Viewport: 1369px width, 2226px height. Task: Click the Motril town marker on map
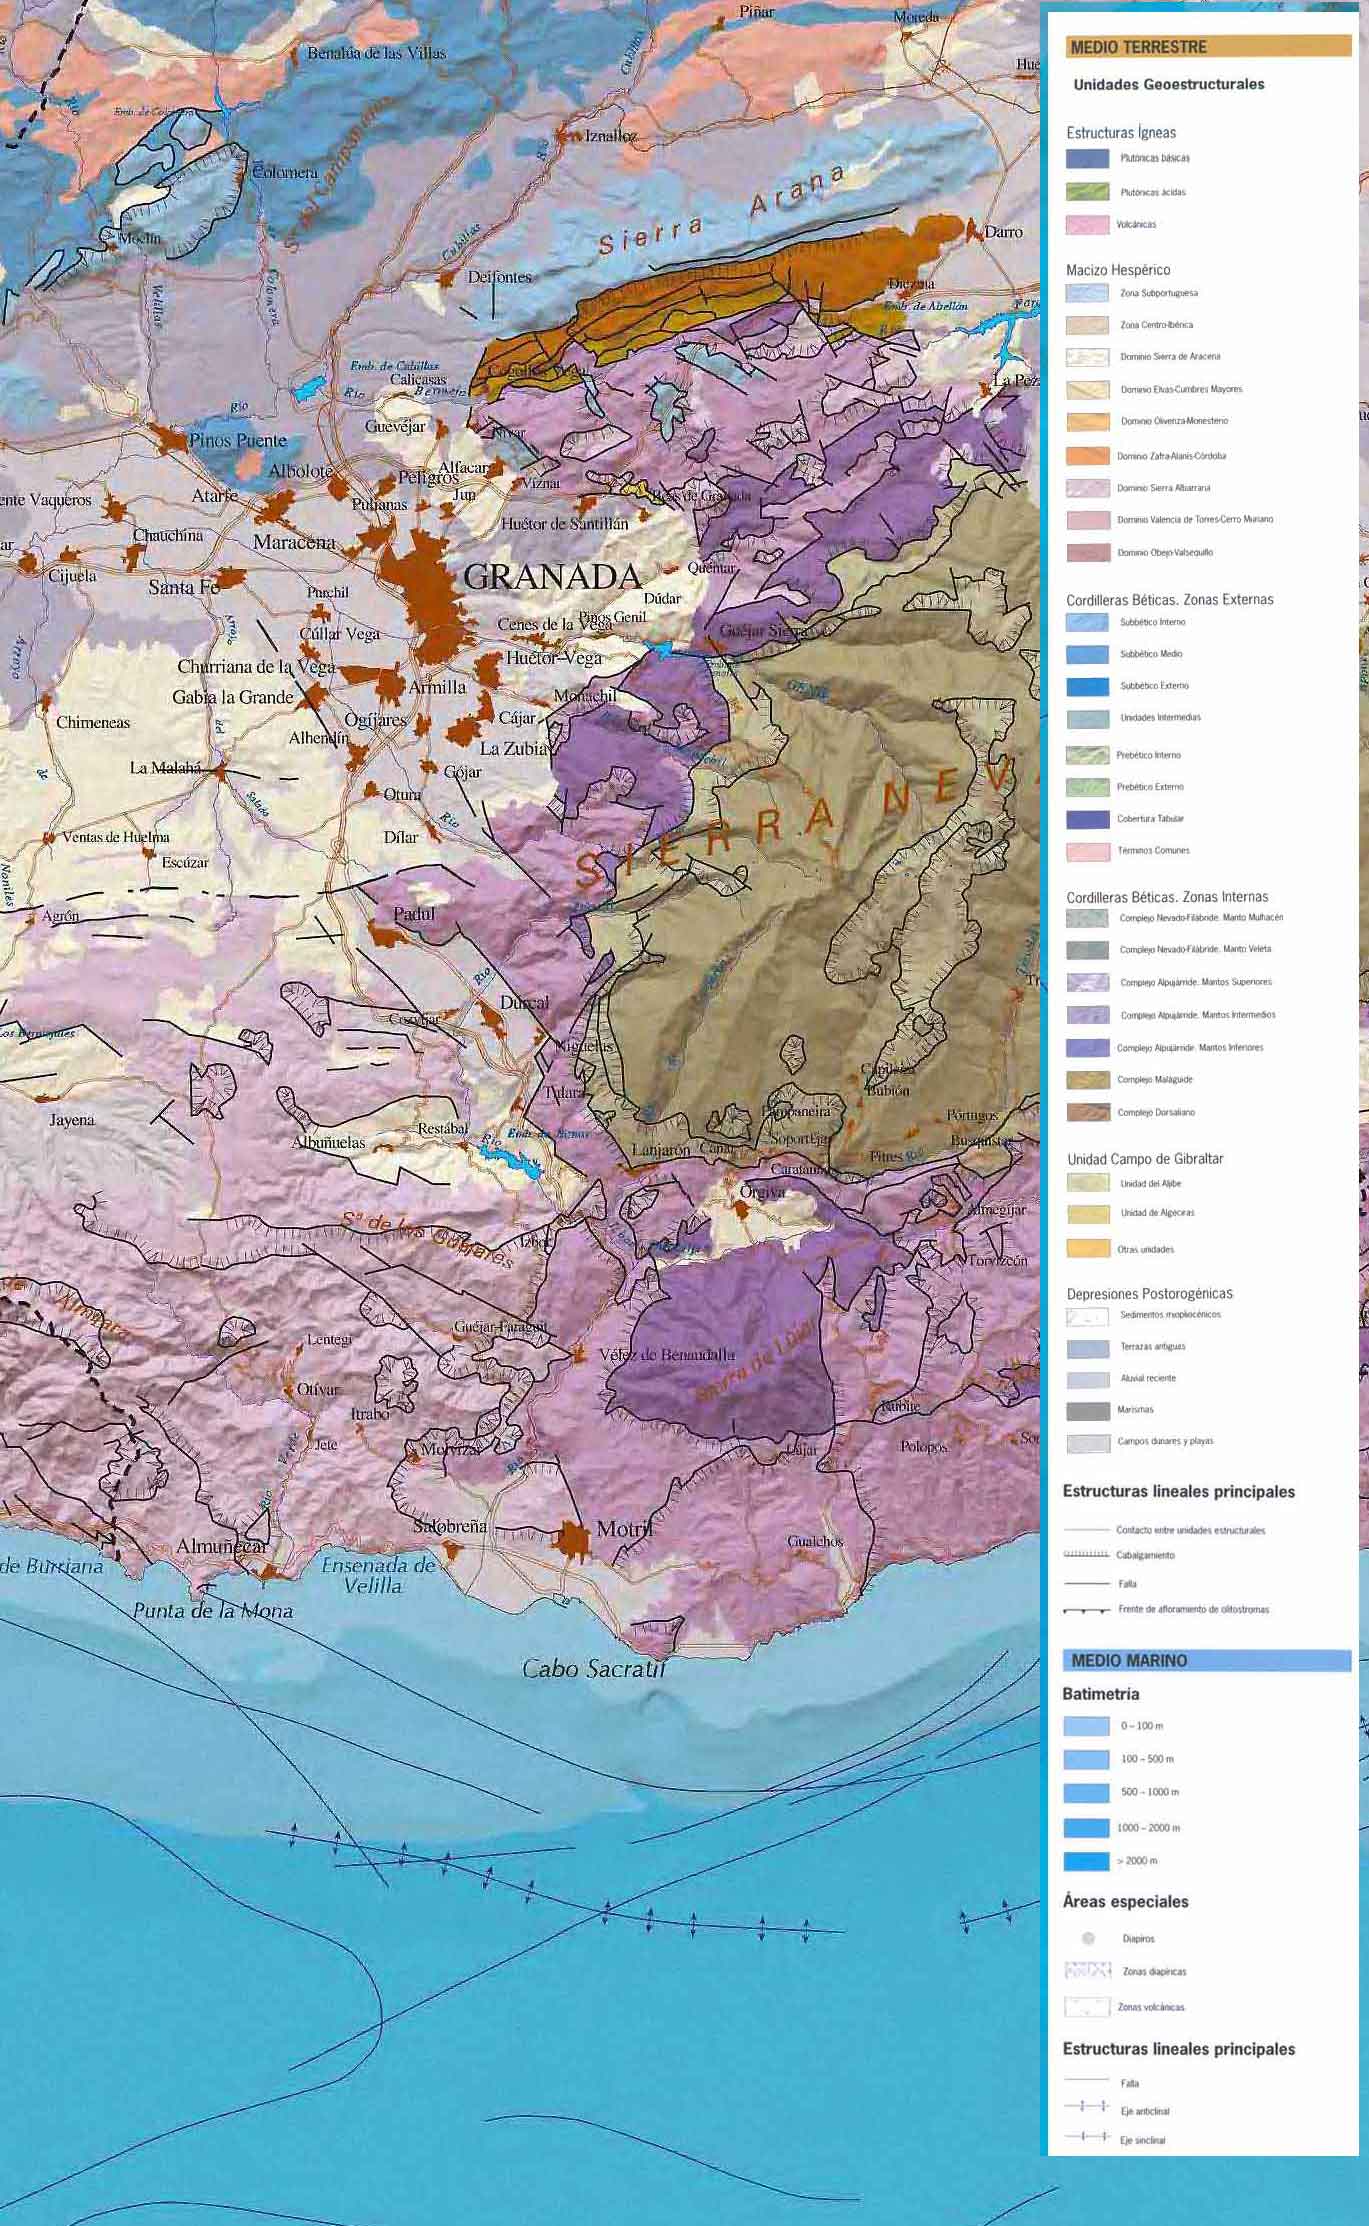point(574,1538)
